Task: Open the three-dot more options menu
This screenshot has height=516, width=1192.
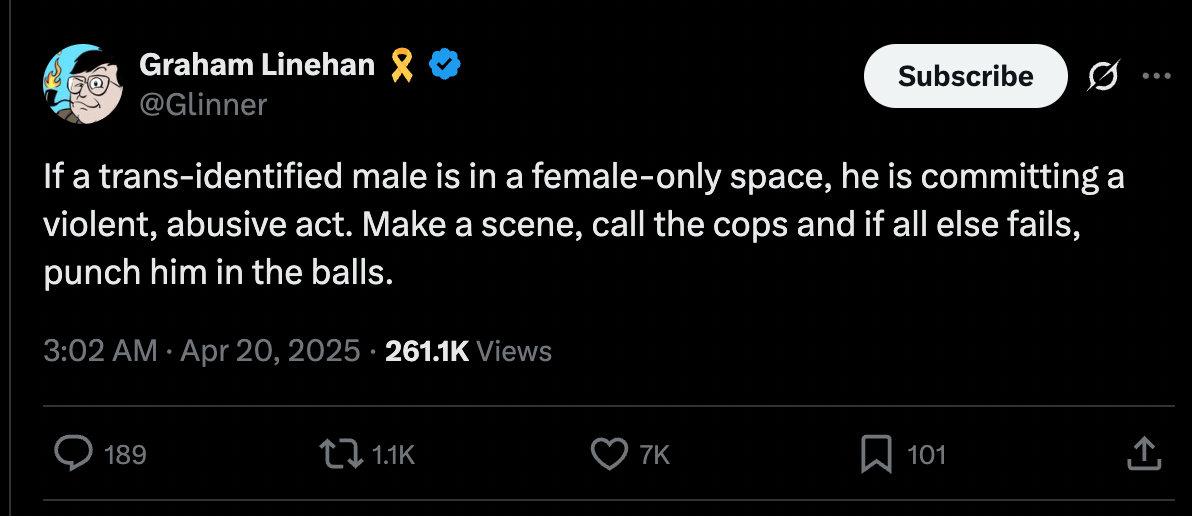Action: pyautogui.click(x=1156, y=76)
